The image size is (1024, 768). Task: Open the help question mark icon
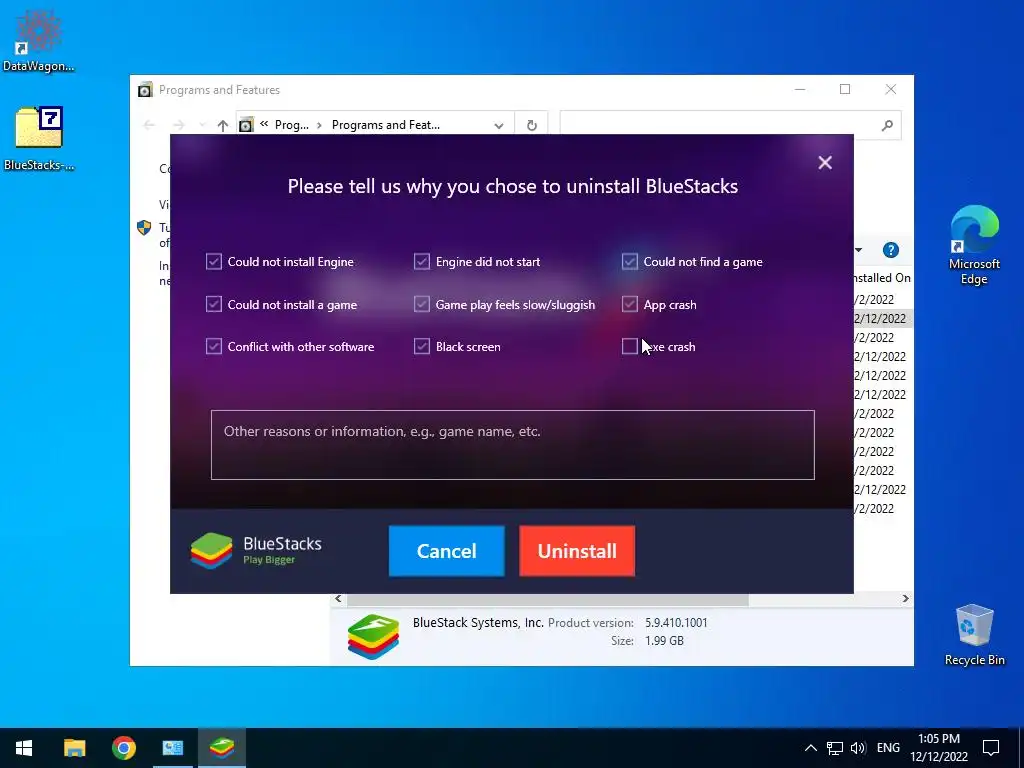tap(891, 250)
